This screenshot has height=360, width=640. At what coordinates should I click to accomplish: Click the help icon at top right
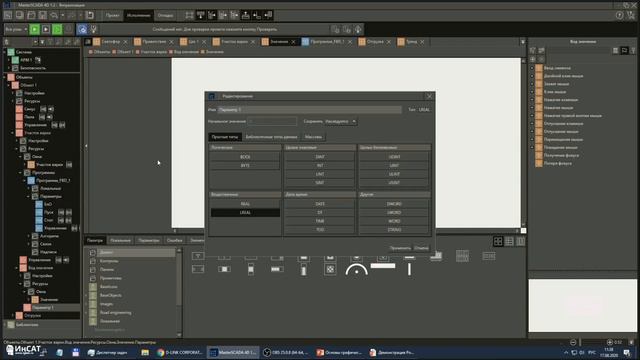coord(620,16)
